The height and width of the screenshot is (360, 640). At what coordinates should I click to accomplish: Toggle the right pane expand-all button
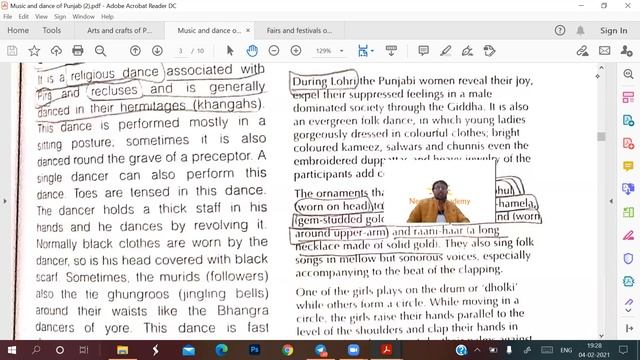pos(630,328)
